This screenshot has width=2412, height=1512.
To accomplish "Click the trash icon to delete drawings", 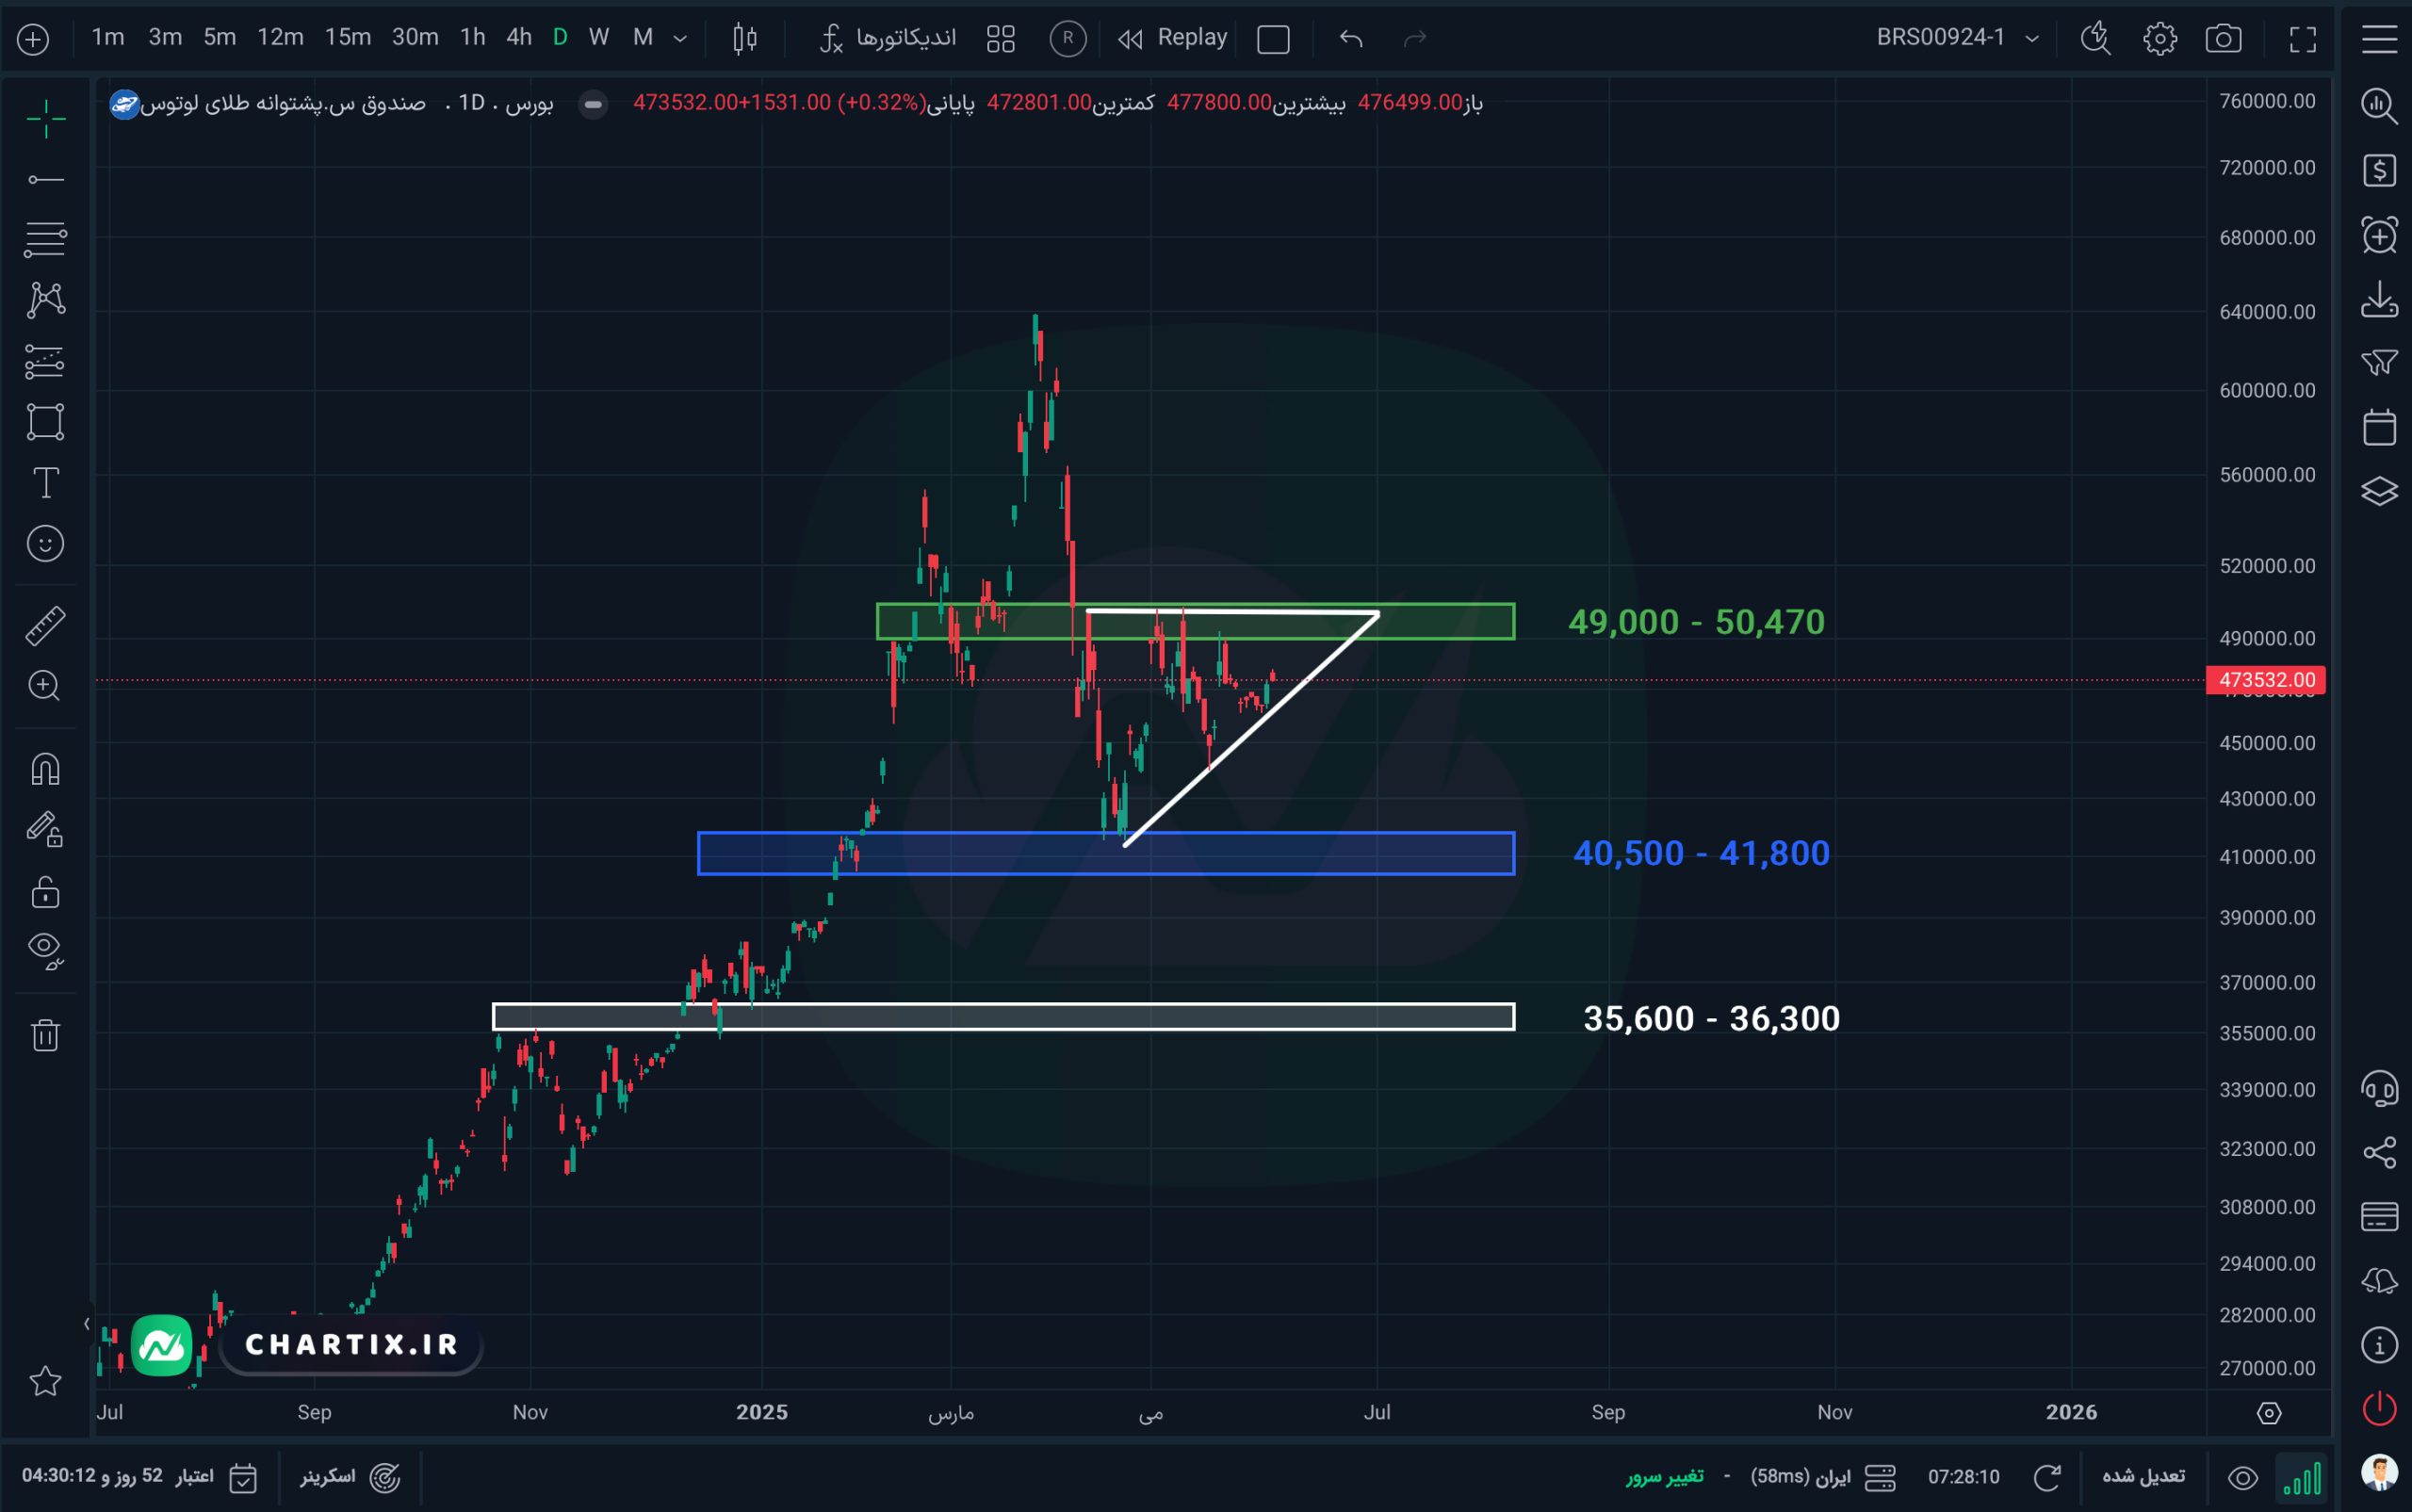I will pos(45,1034).
